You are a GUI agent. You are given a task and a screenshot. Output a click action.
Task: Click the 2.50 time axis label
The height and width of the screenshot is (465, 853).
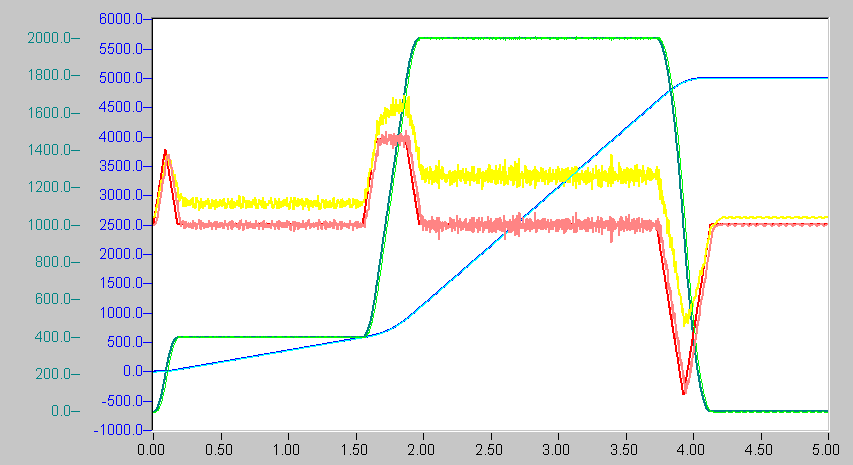(x=489, y=450)
